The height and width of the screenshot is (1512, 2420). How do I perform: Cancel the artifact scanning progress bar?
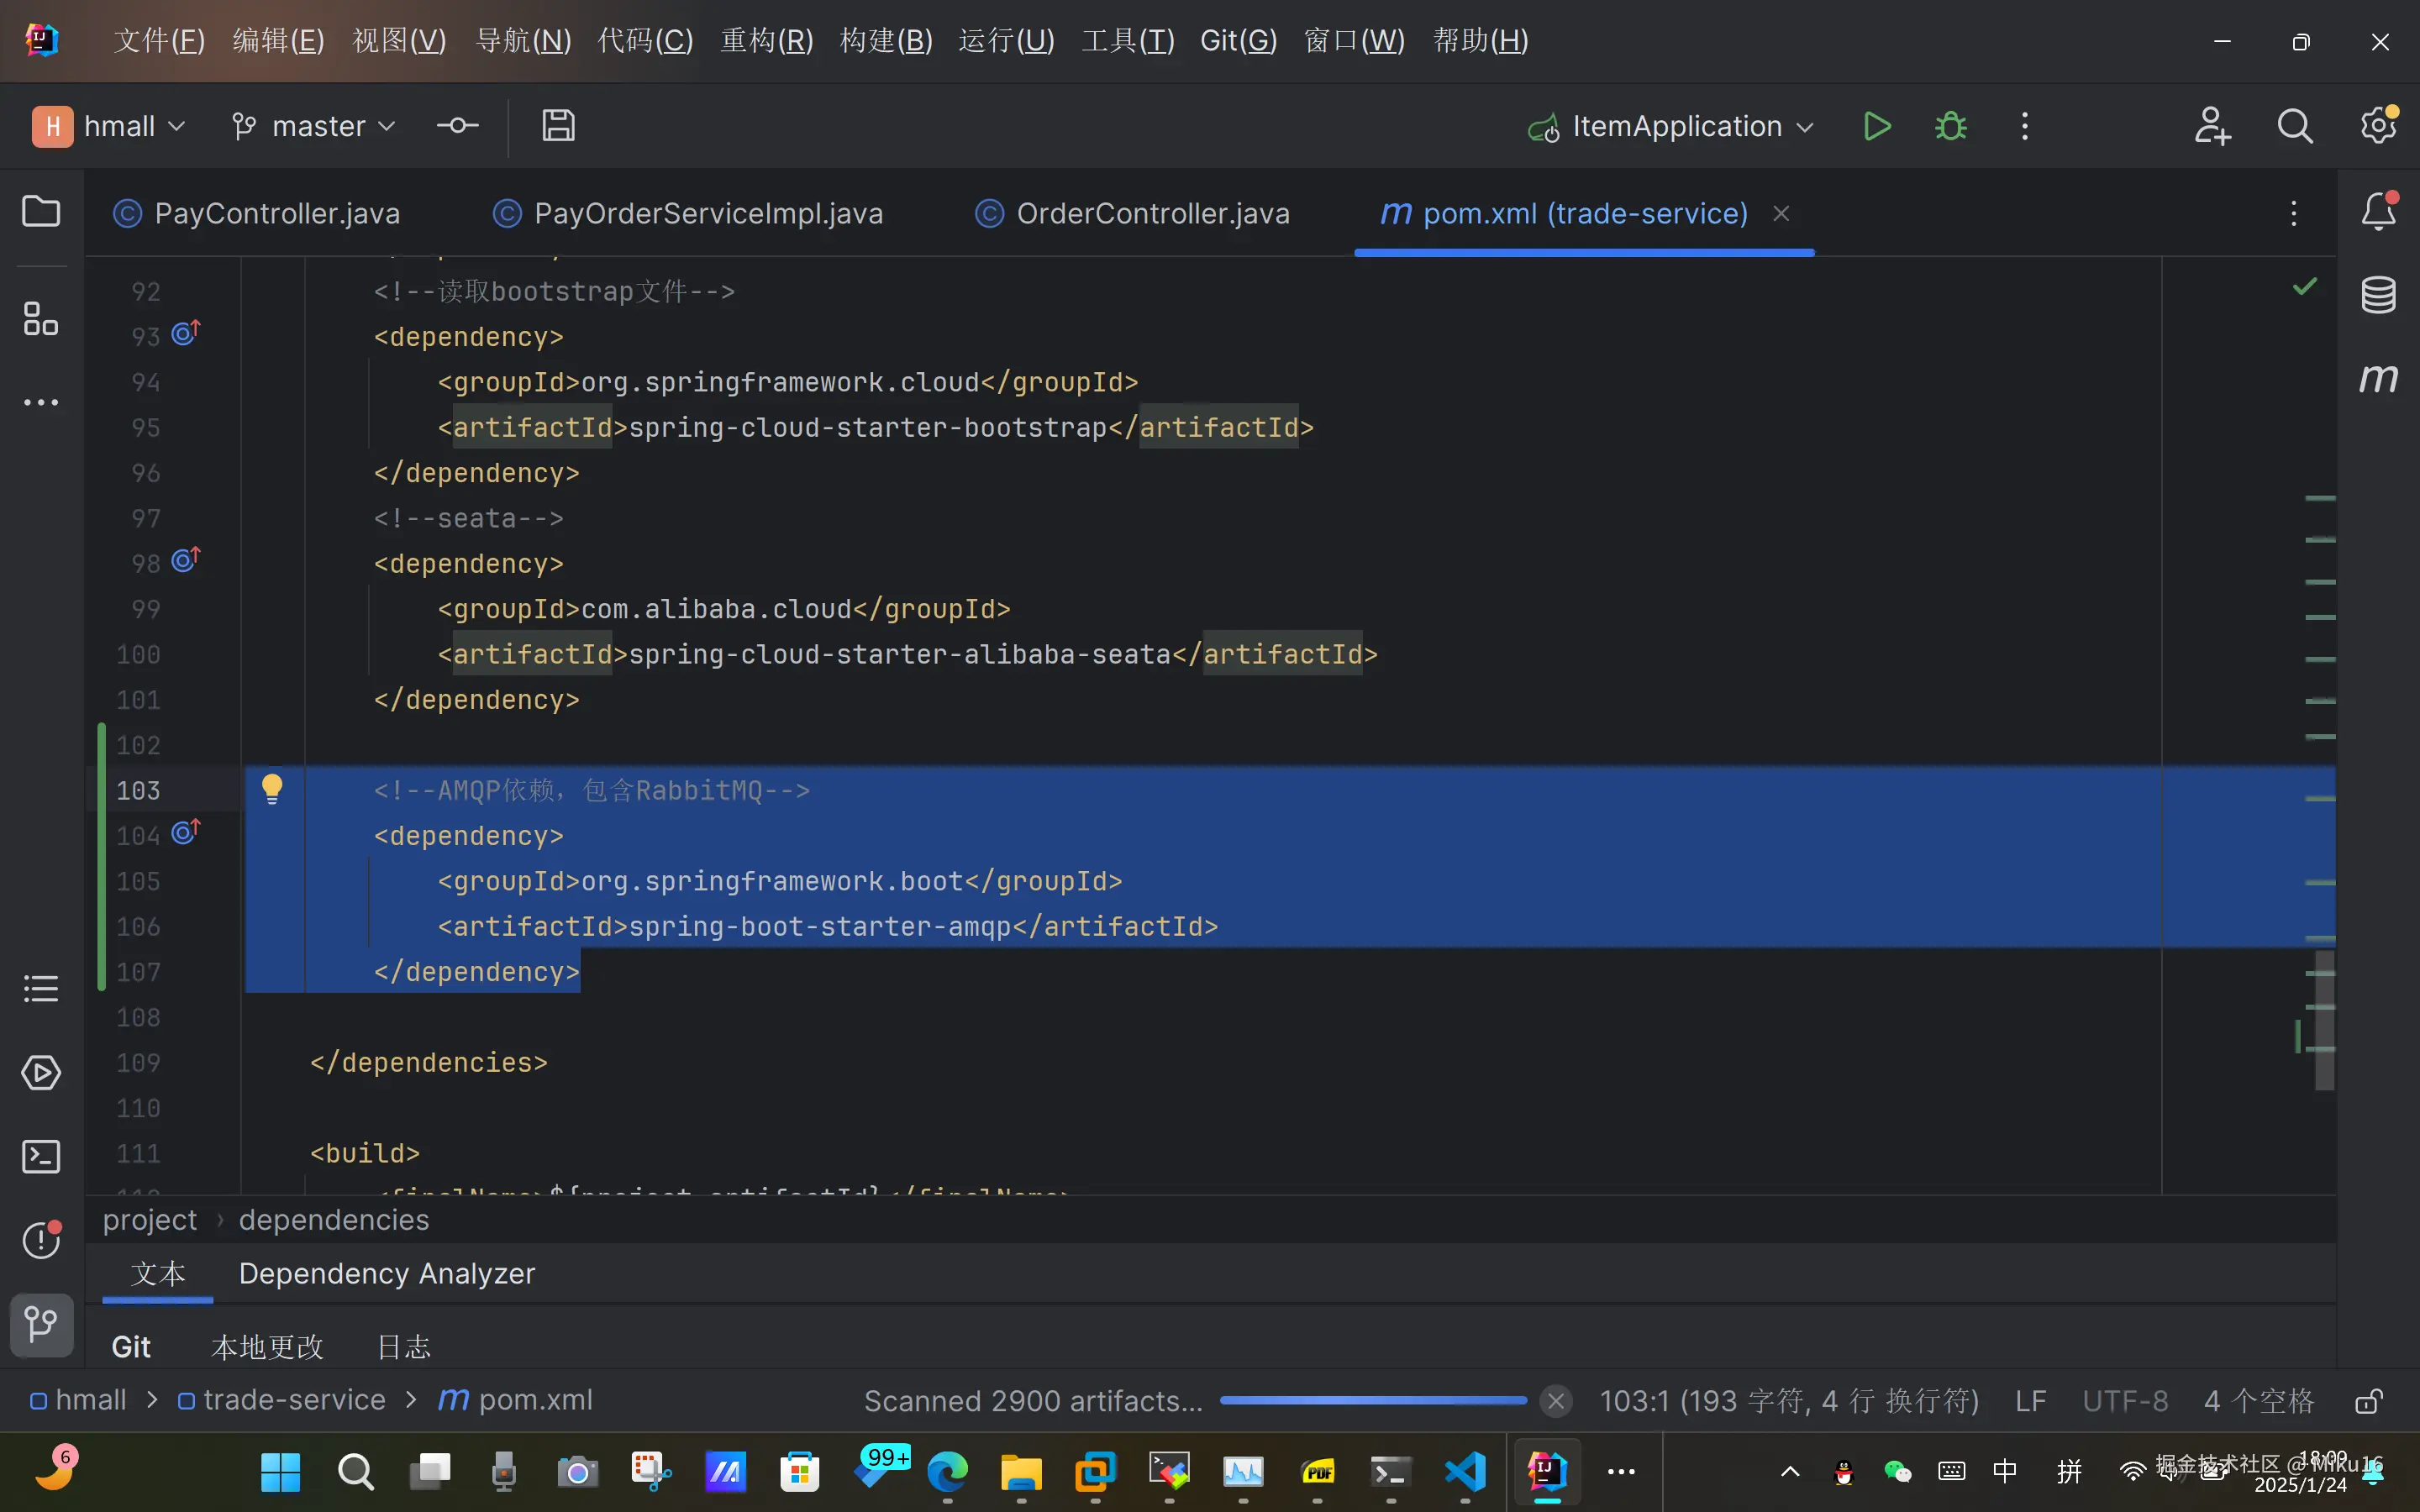point(1555,1401)
